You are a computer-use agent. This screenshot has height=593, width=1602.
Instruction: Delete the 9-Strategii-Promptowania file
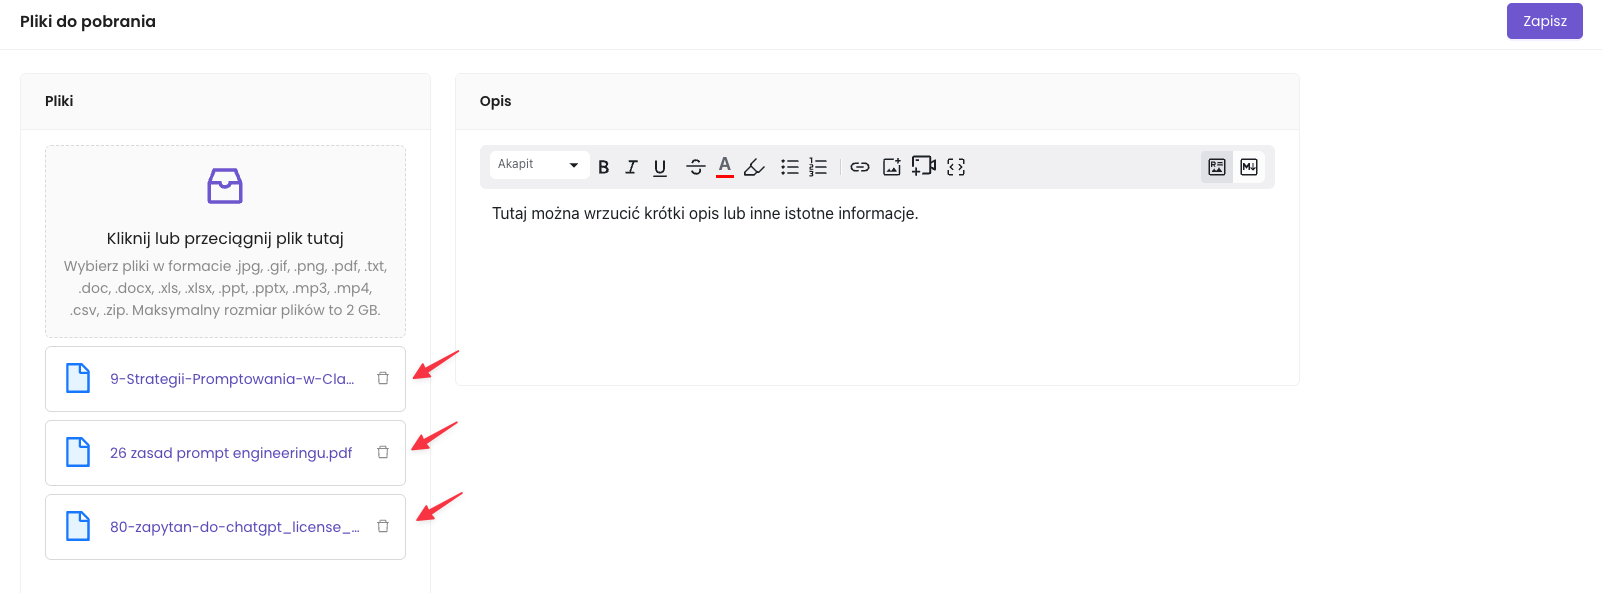pos(383,378)
